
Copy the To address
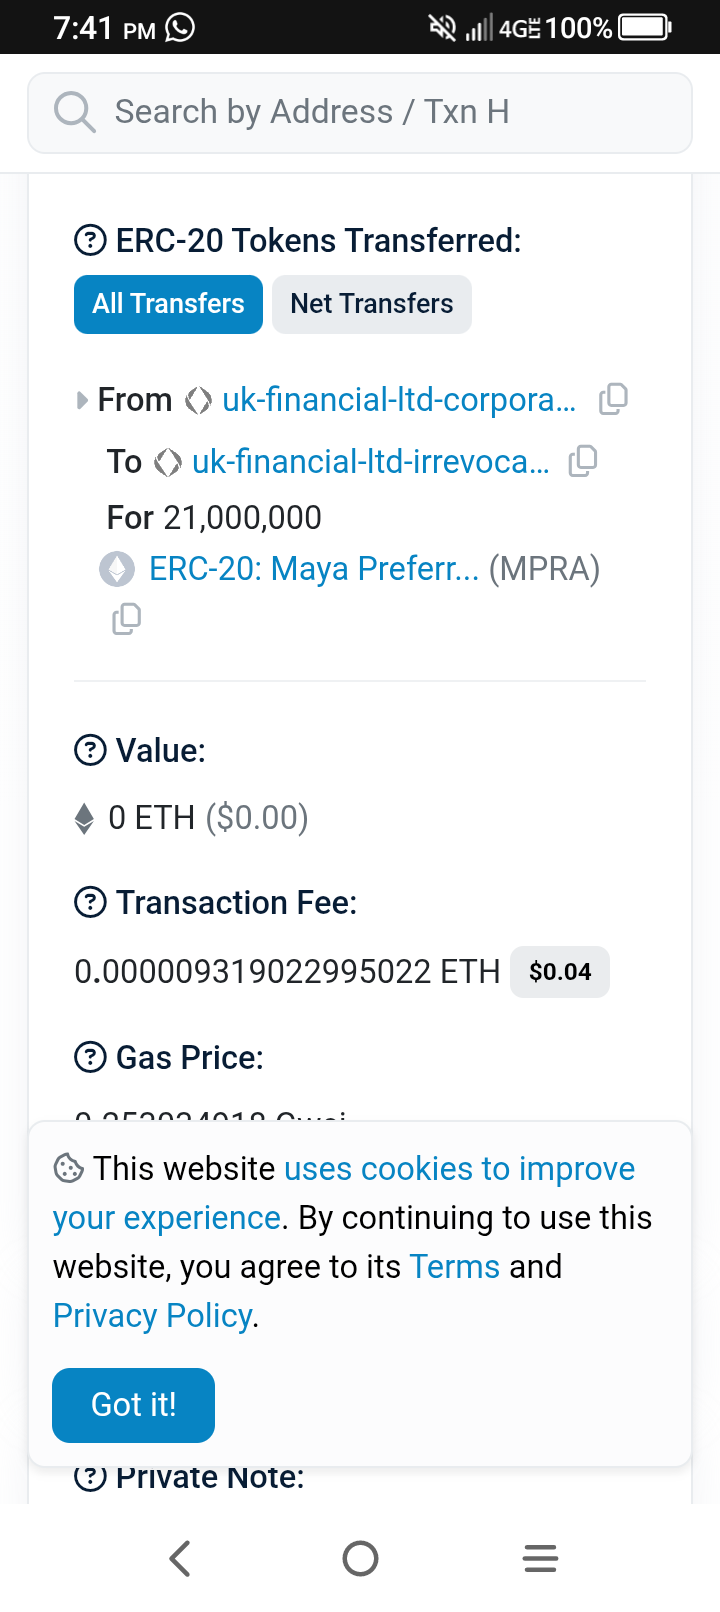583,460
